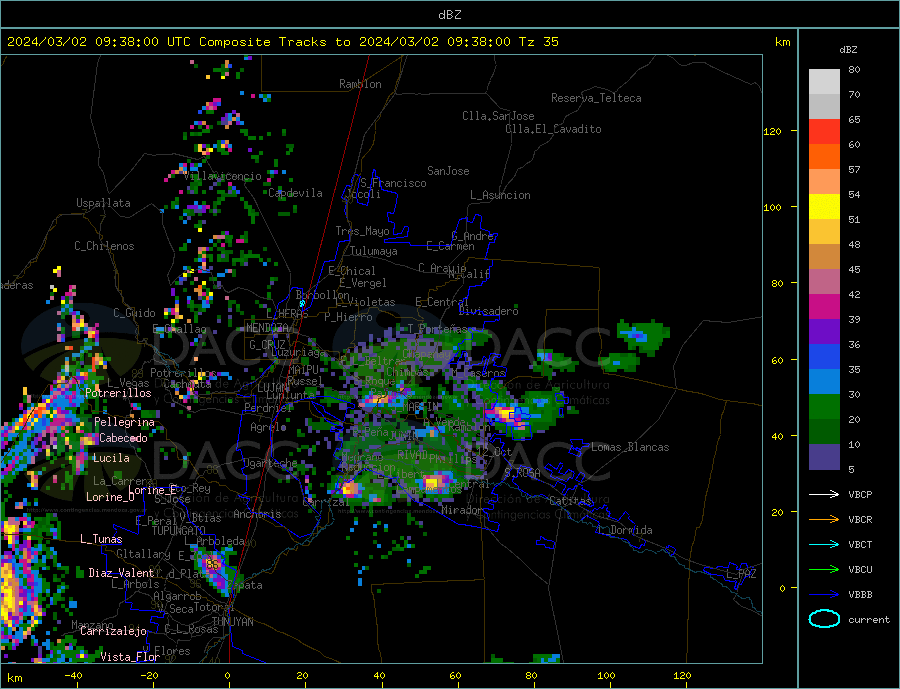Click the TUPUNGATO place label

[x=179, y=531]
